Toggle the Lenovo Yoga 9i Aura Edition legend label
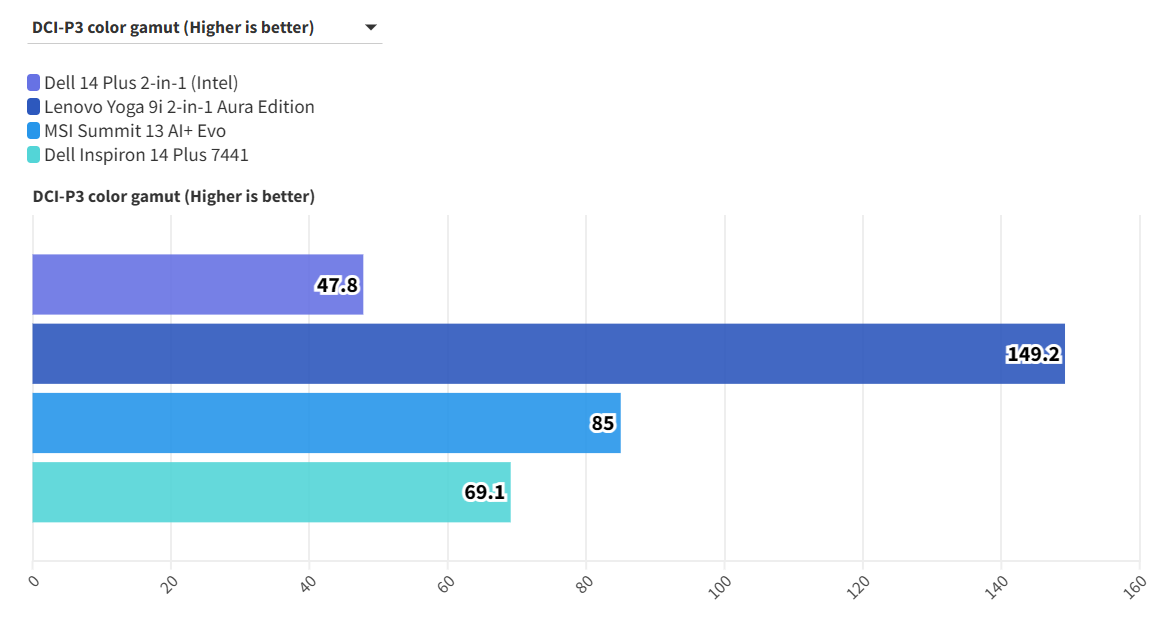Viewport: 1173px width, 621px height. pyautogui.click(x=179, y=107)
